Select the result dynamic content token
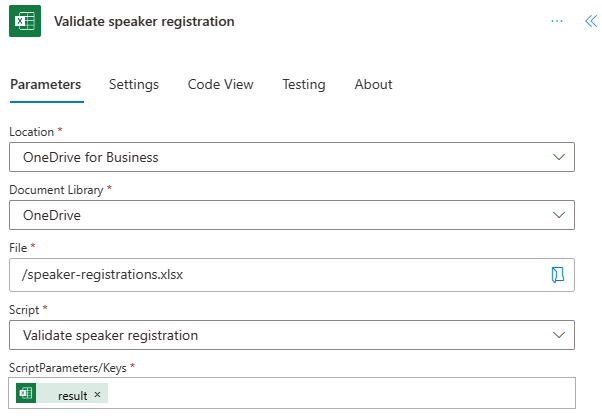Image resolution: width=602 pixels, height=420 pixels. (x=62, y=393)
